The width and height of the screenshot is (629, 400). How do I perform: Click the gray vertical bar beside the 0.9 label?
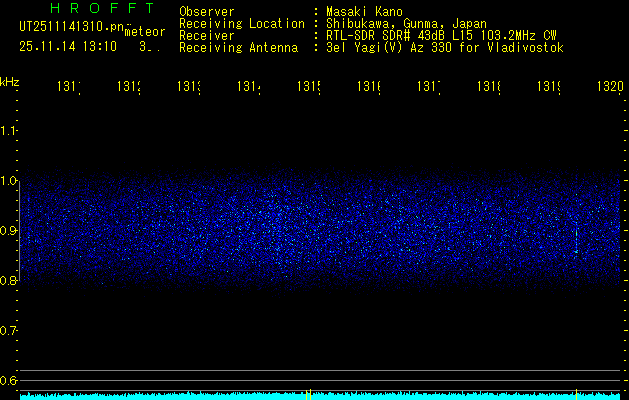coord(20,231)
